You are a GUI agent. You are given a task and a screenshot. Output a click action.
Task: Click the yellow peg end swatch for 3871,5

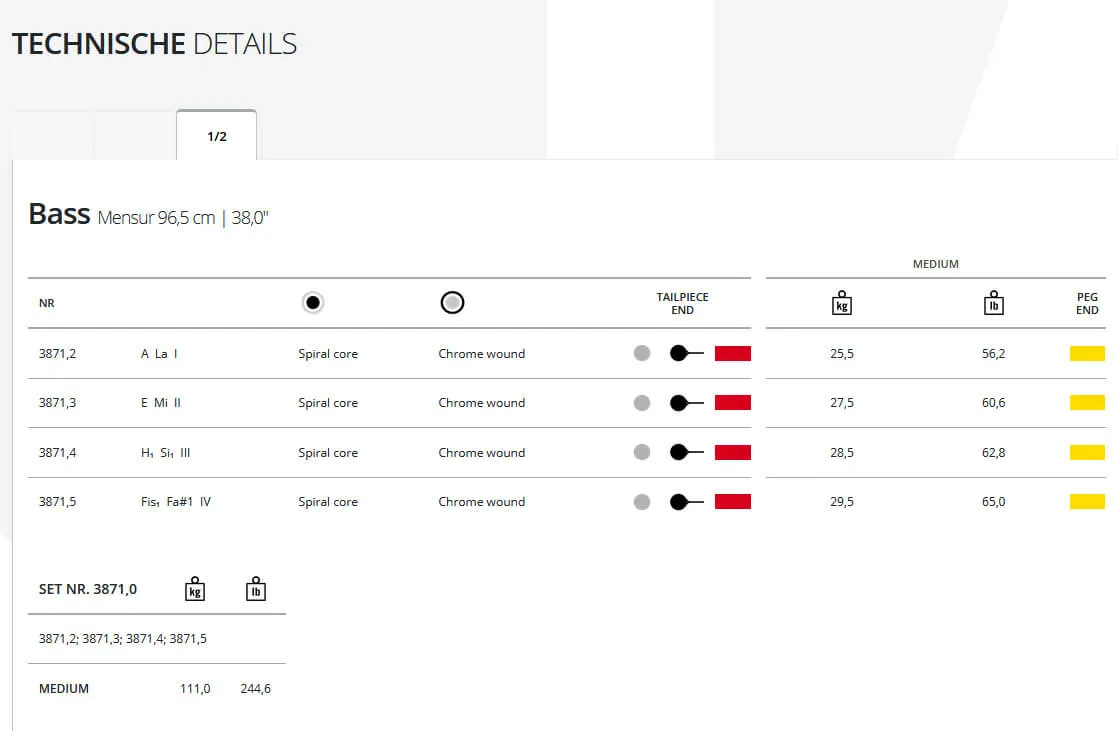click(x=1087, y=502)
